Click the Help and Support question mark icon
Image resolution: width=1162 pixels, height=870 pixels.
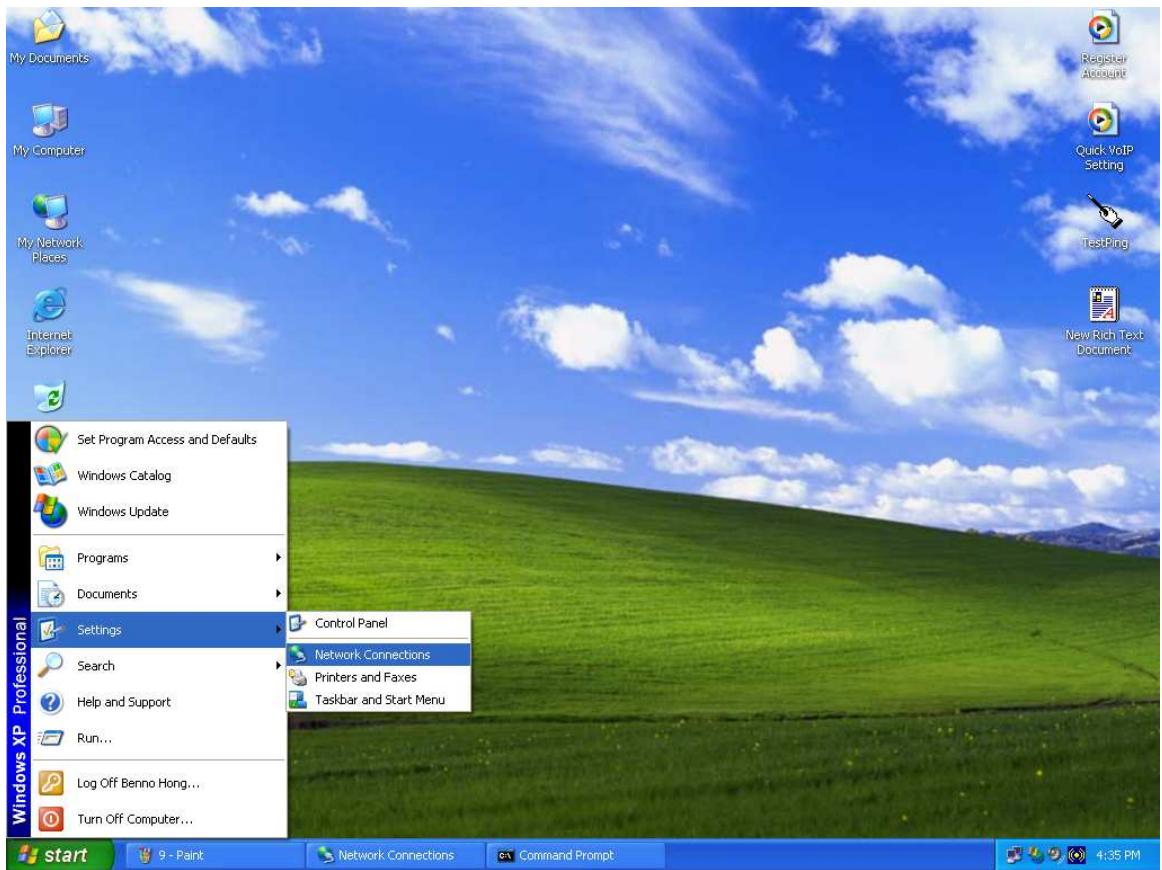pyautogui.click(x=50, y=702)
